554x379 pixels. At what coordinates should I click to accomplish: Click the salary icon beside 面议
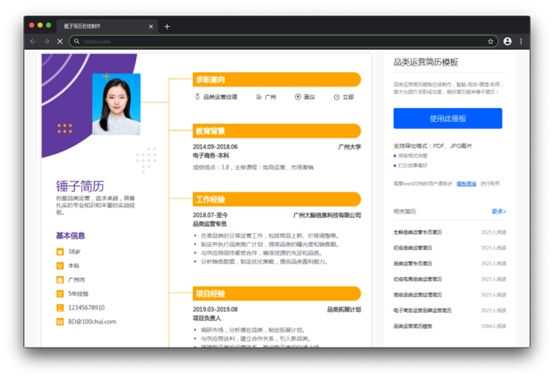(x=298, y=97)
